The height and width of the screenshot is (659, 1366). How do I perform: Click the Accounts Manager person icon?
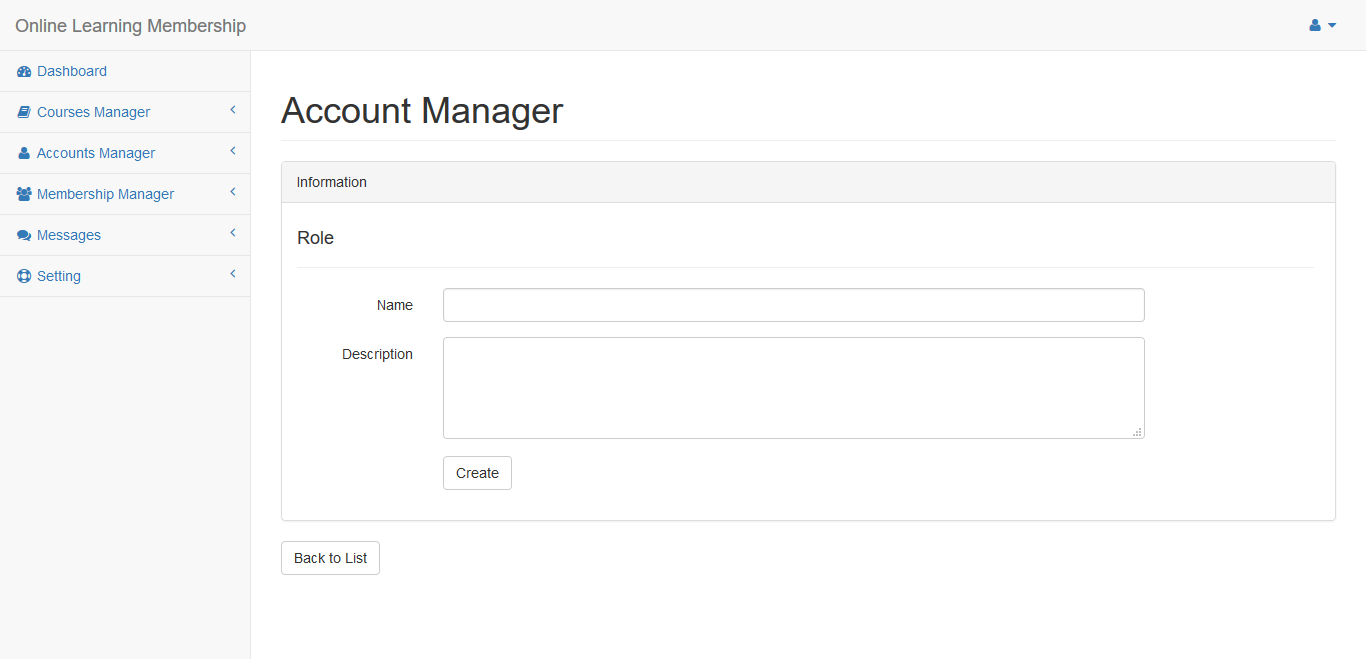(24, 154)
